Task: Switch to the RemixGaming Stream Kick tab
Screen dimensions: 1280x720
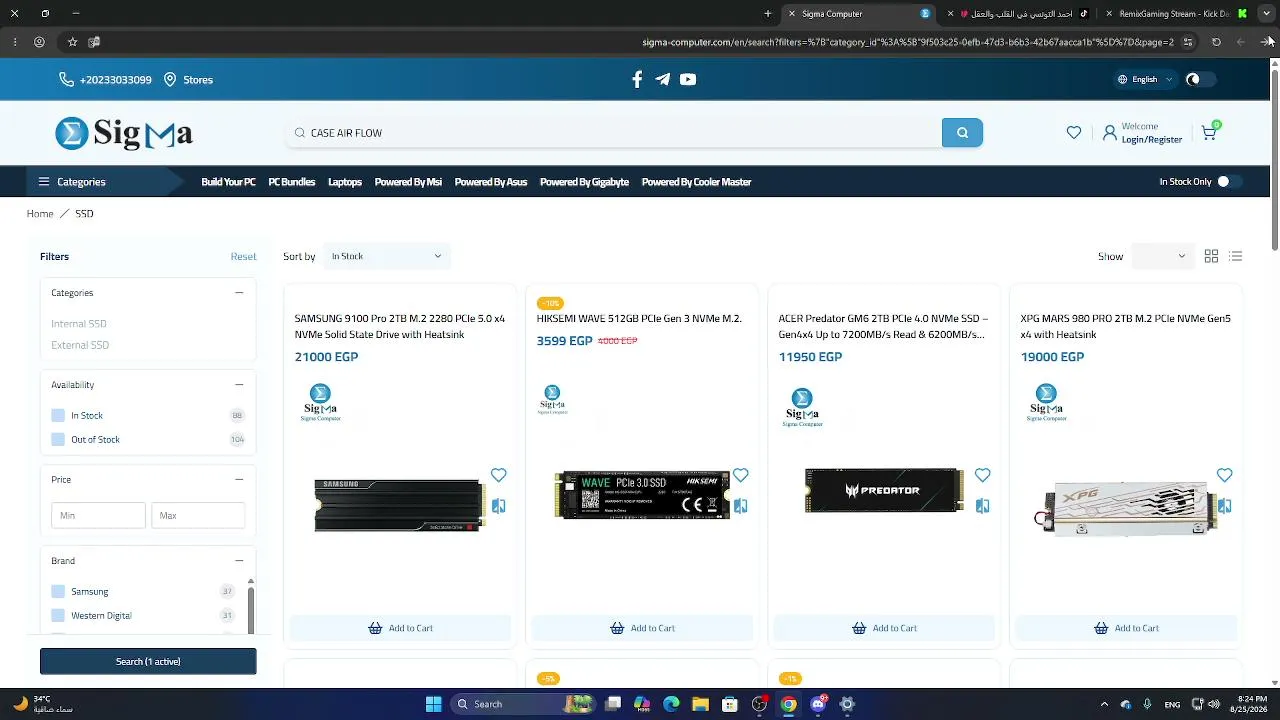Action: click(x=1177, y=14)
